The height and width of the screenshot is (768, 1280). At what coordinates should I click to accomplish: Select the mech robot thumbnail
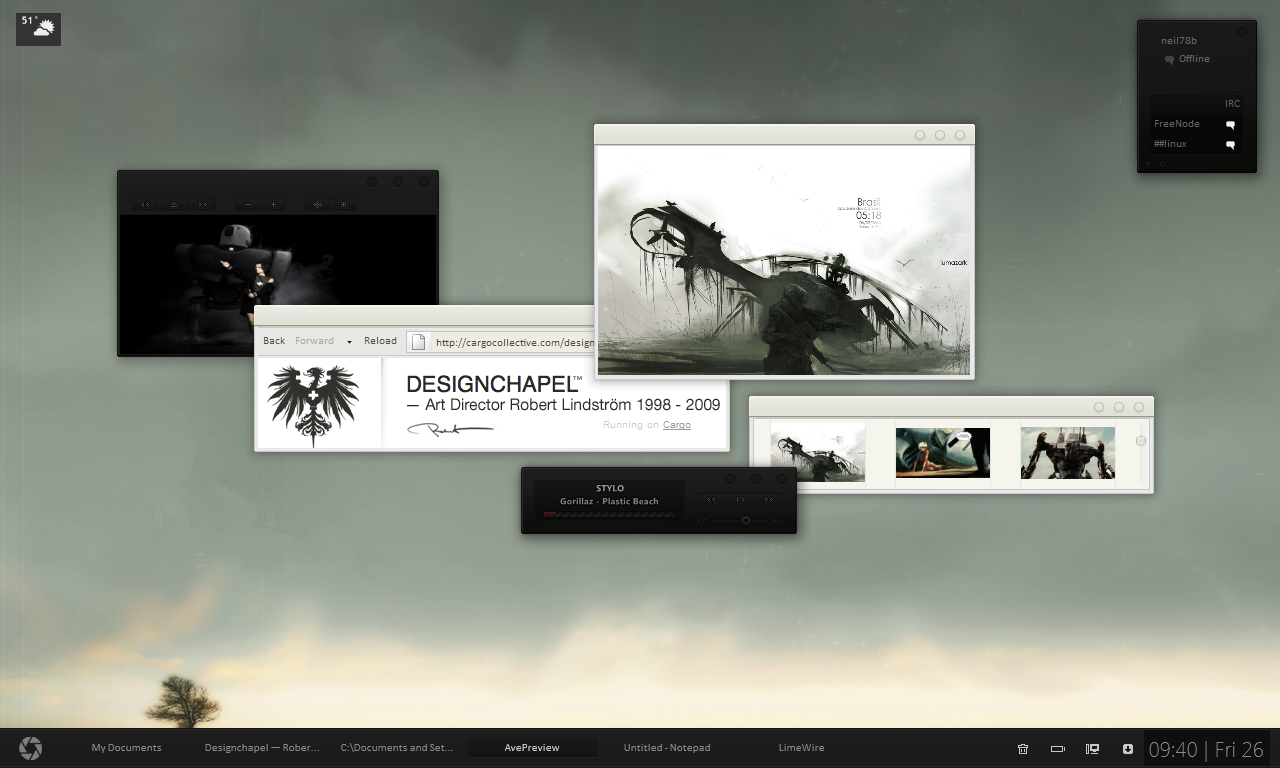coord(1068,453)
